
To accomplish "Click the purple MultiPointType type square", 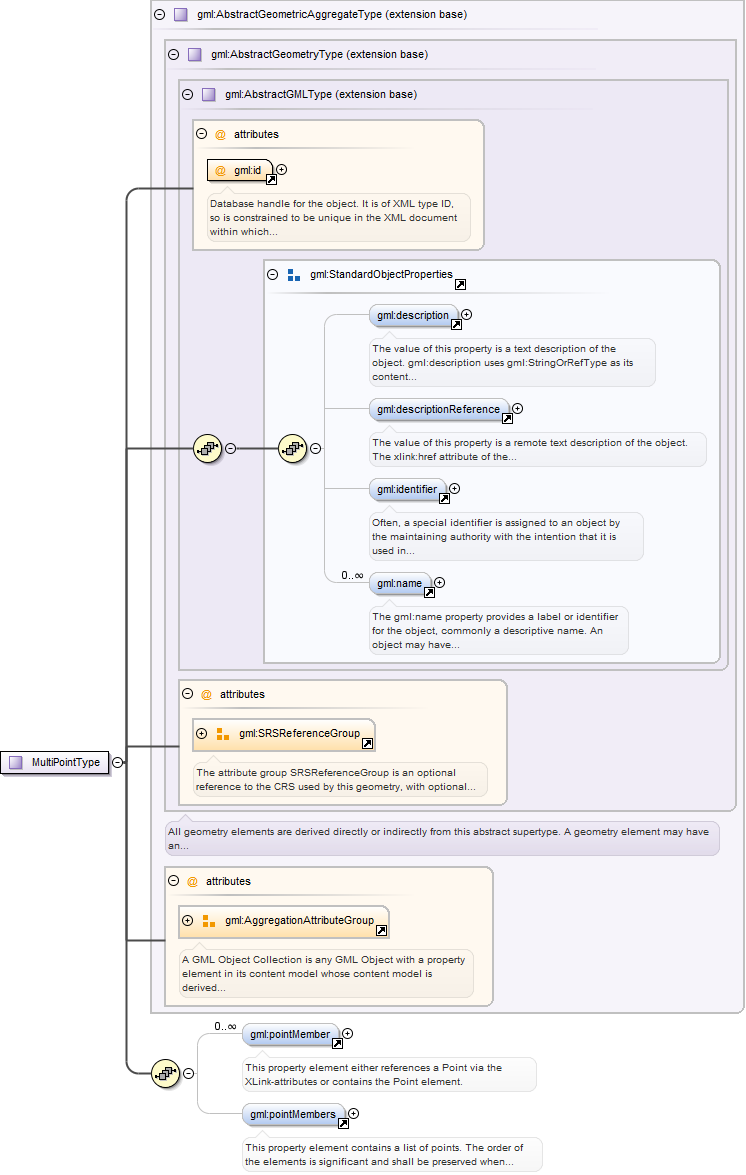I will pyautogui.click(x=16, y=762).
